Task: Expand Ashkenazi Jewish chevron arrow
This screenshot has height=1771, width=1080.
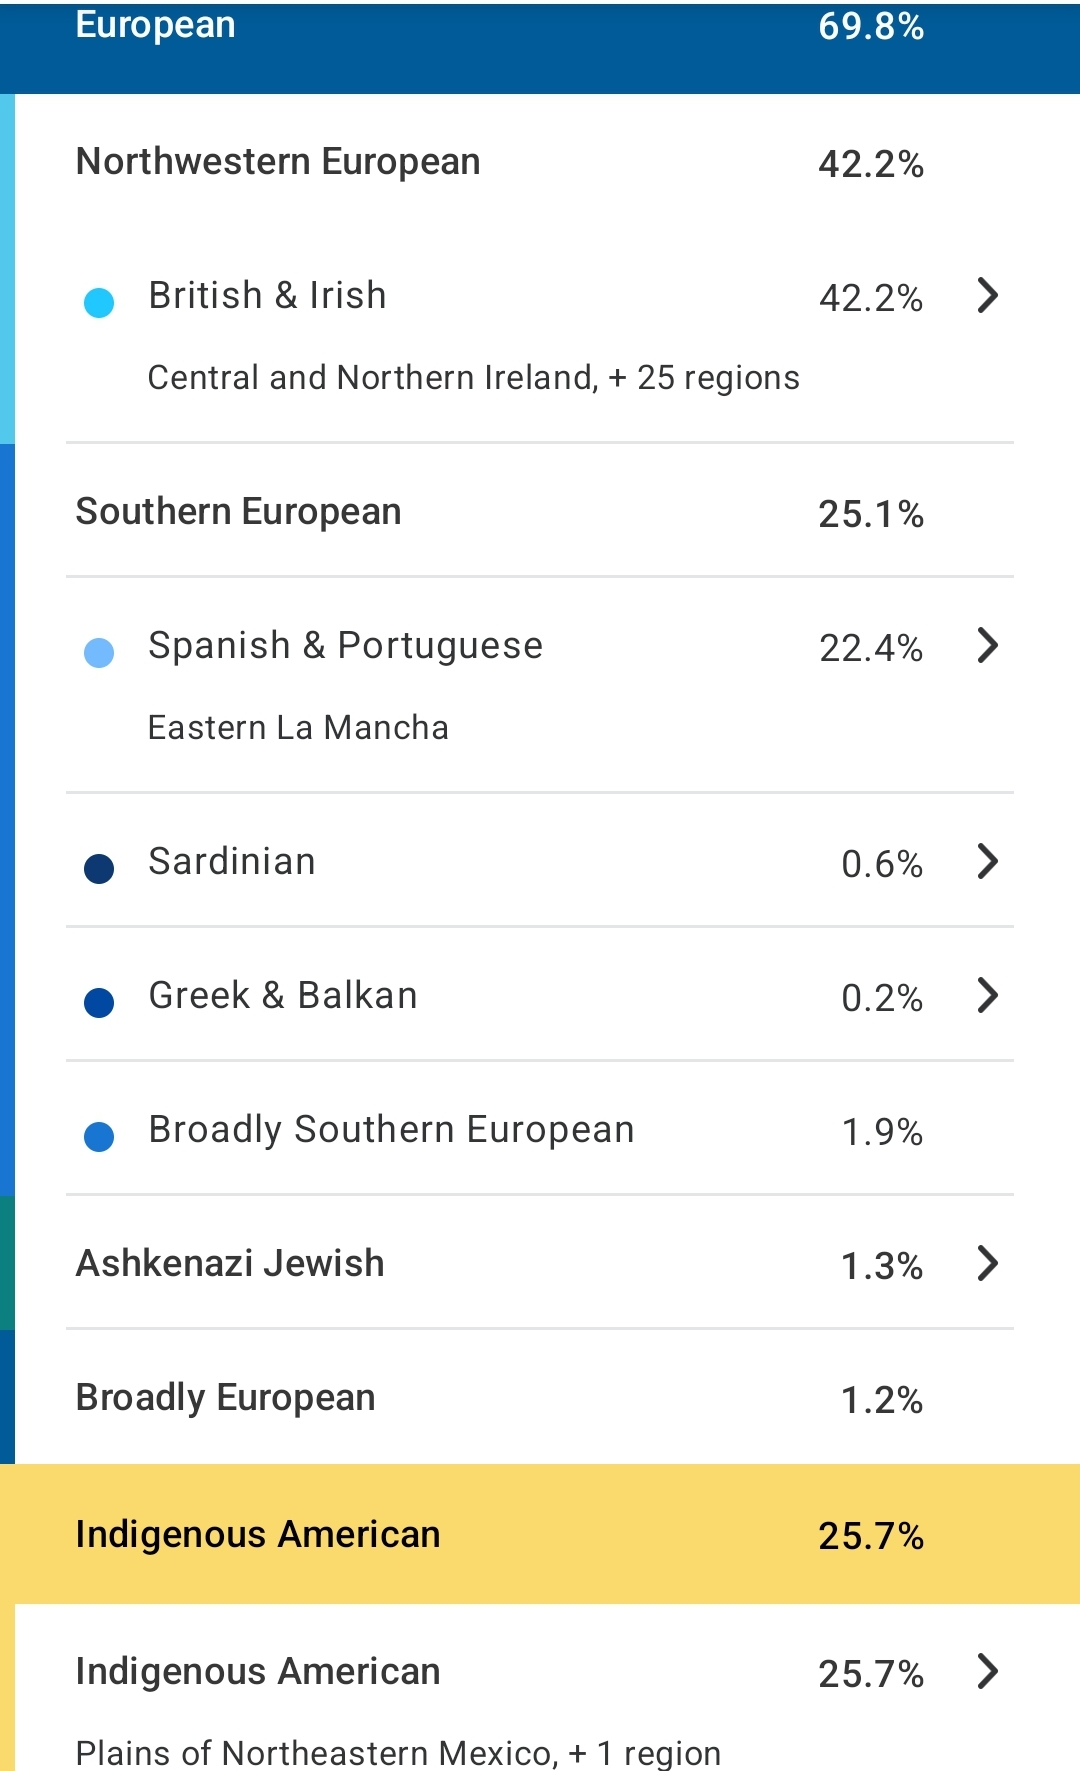Action: click(x=988, y=1263)
